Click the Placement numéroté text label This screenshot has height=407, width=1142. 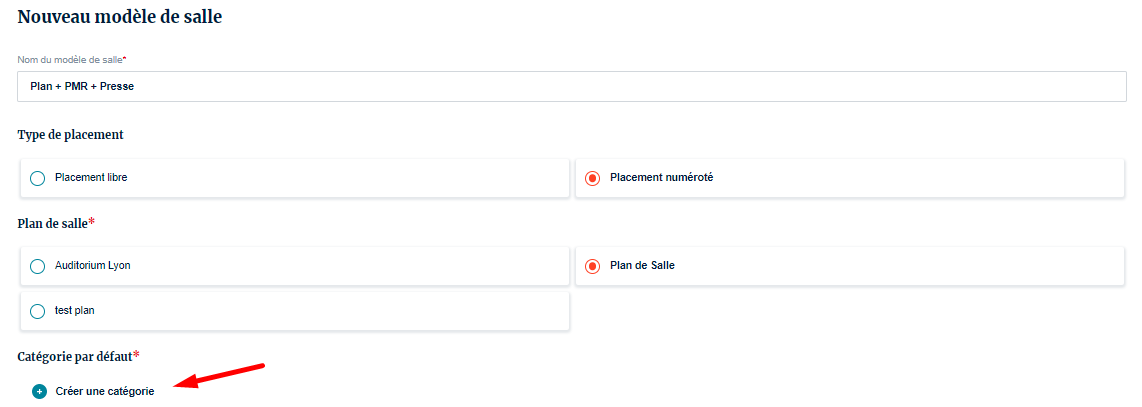point(661,178)
